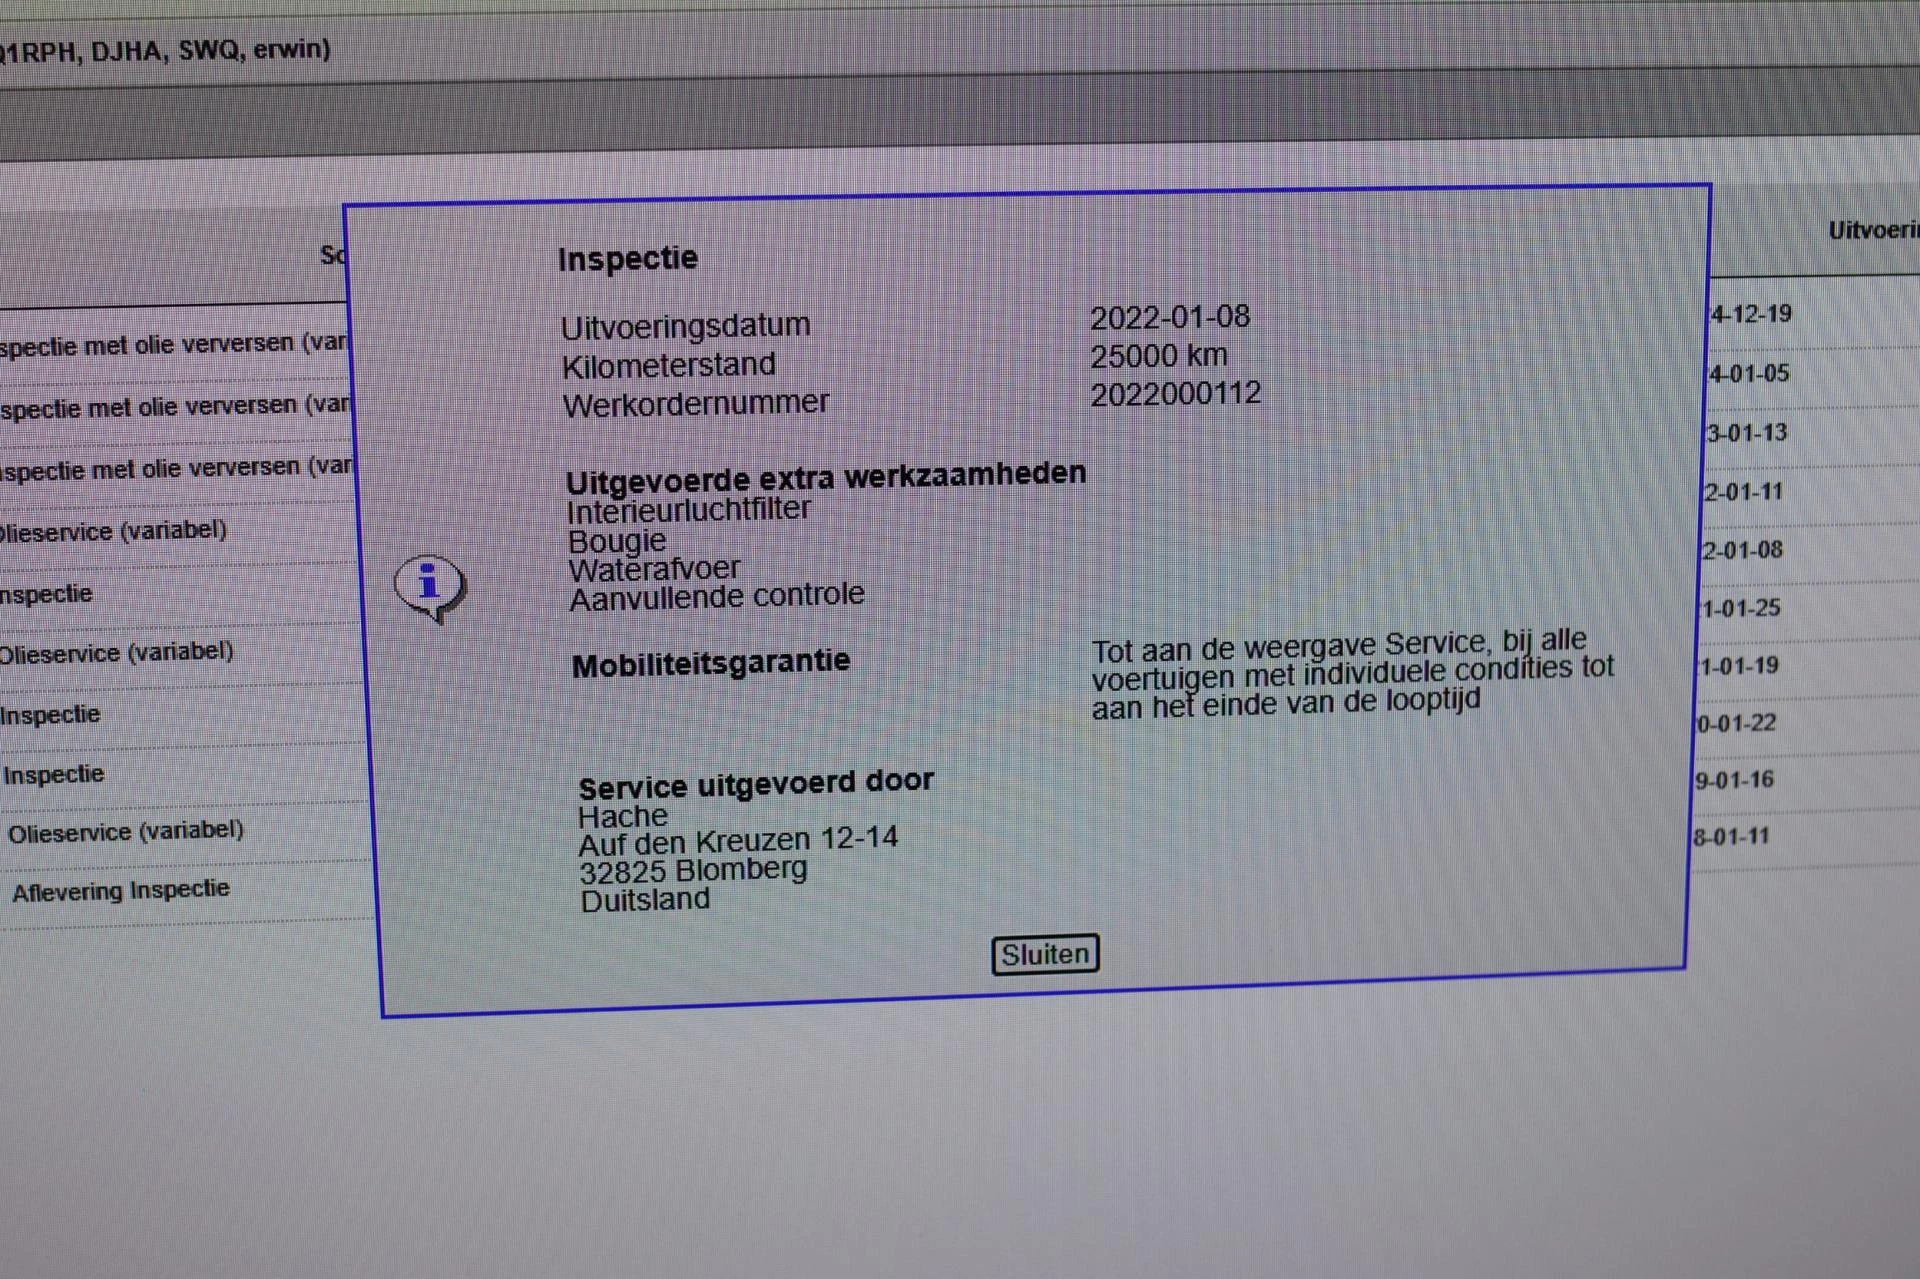Select the bottom Olieservice (variabel) row
Screen dimensions: 1920x1279
click(x=126, y=831)
